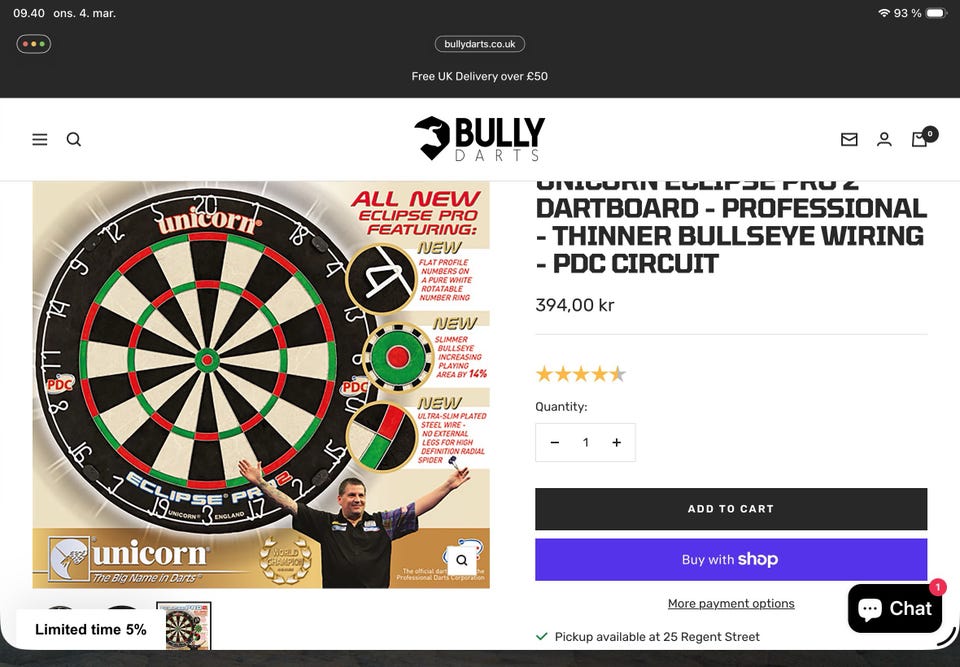960x667 pixels.
Task: Open the account login icon
Action: click(884, 140)
